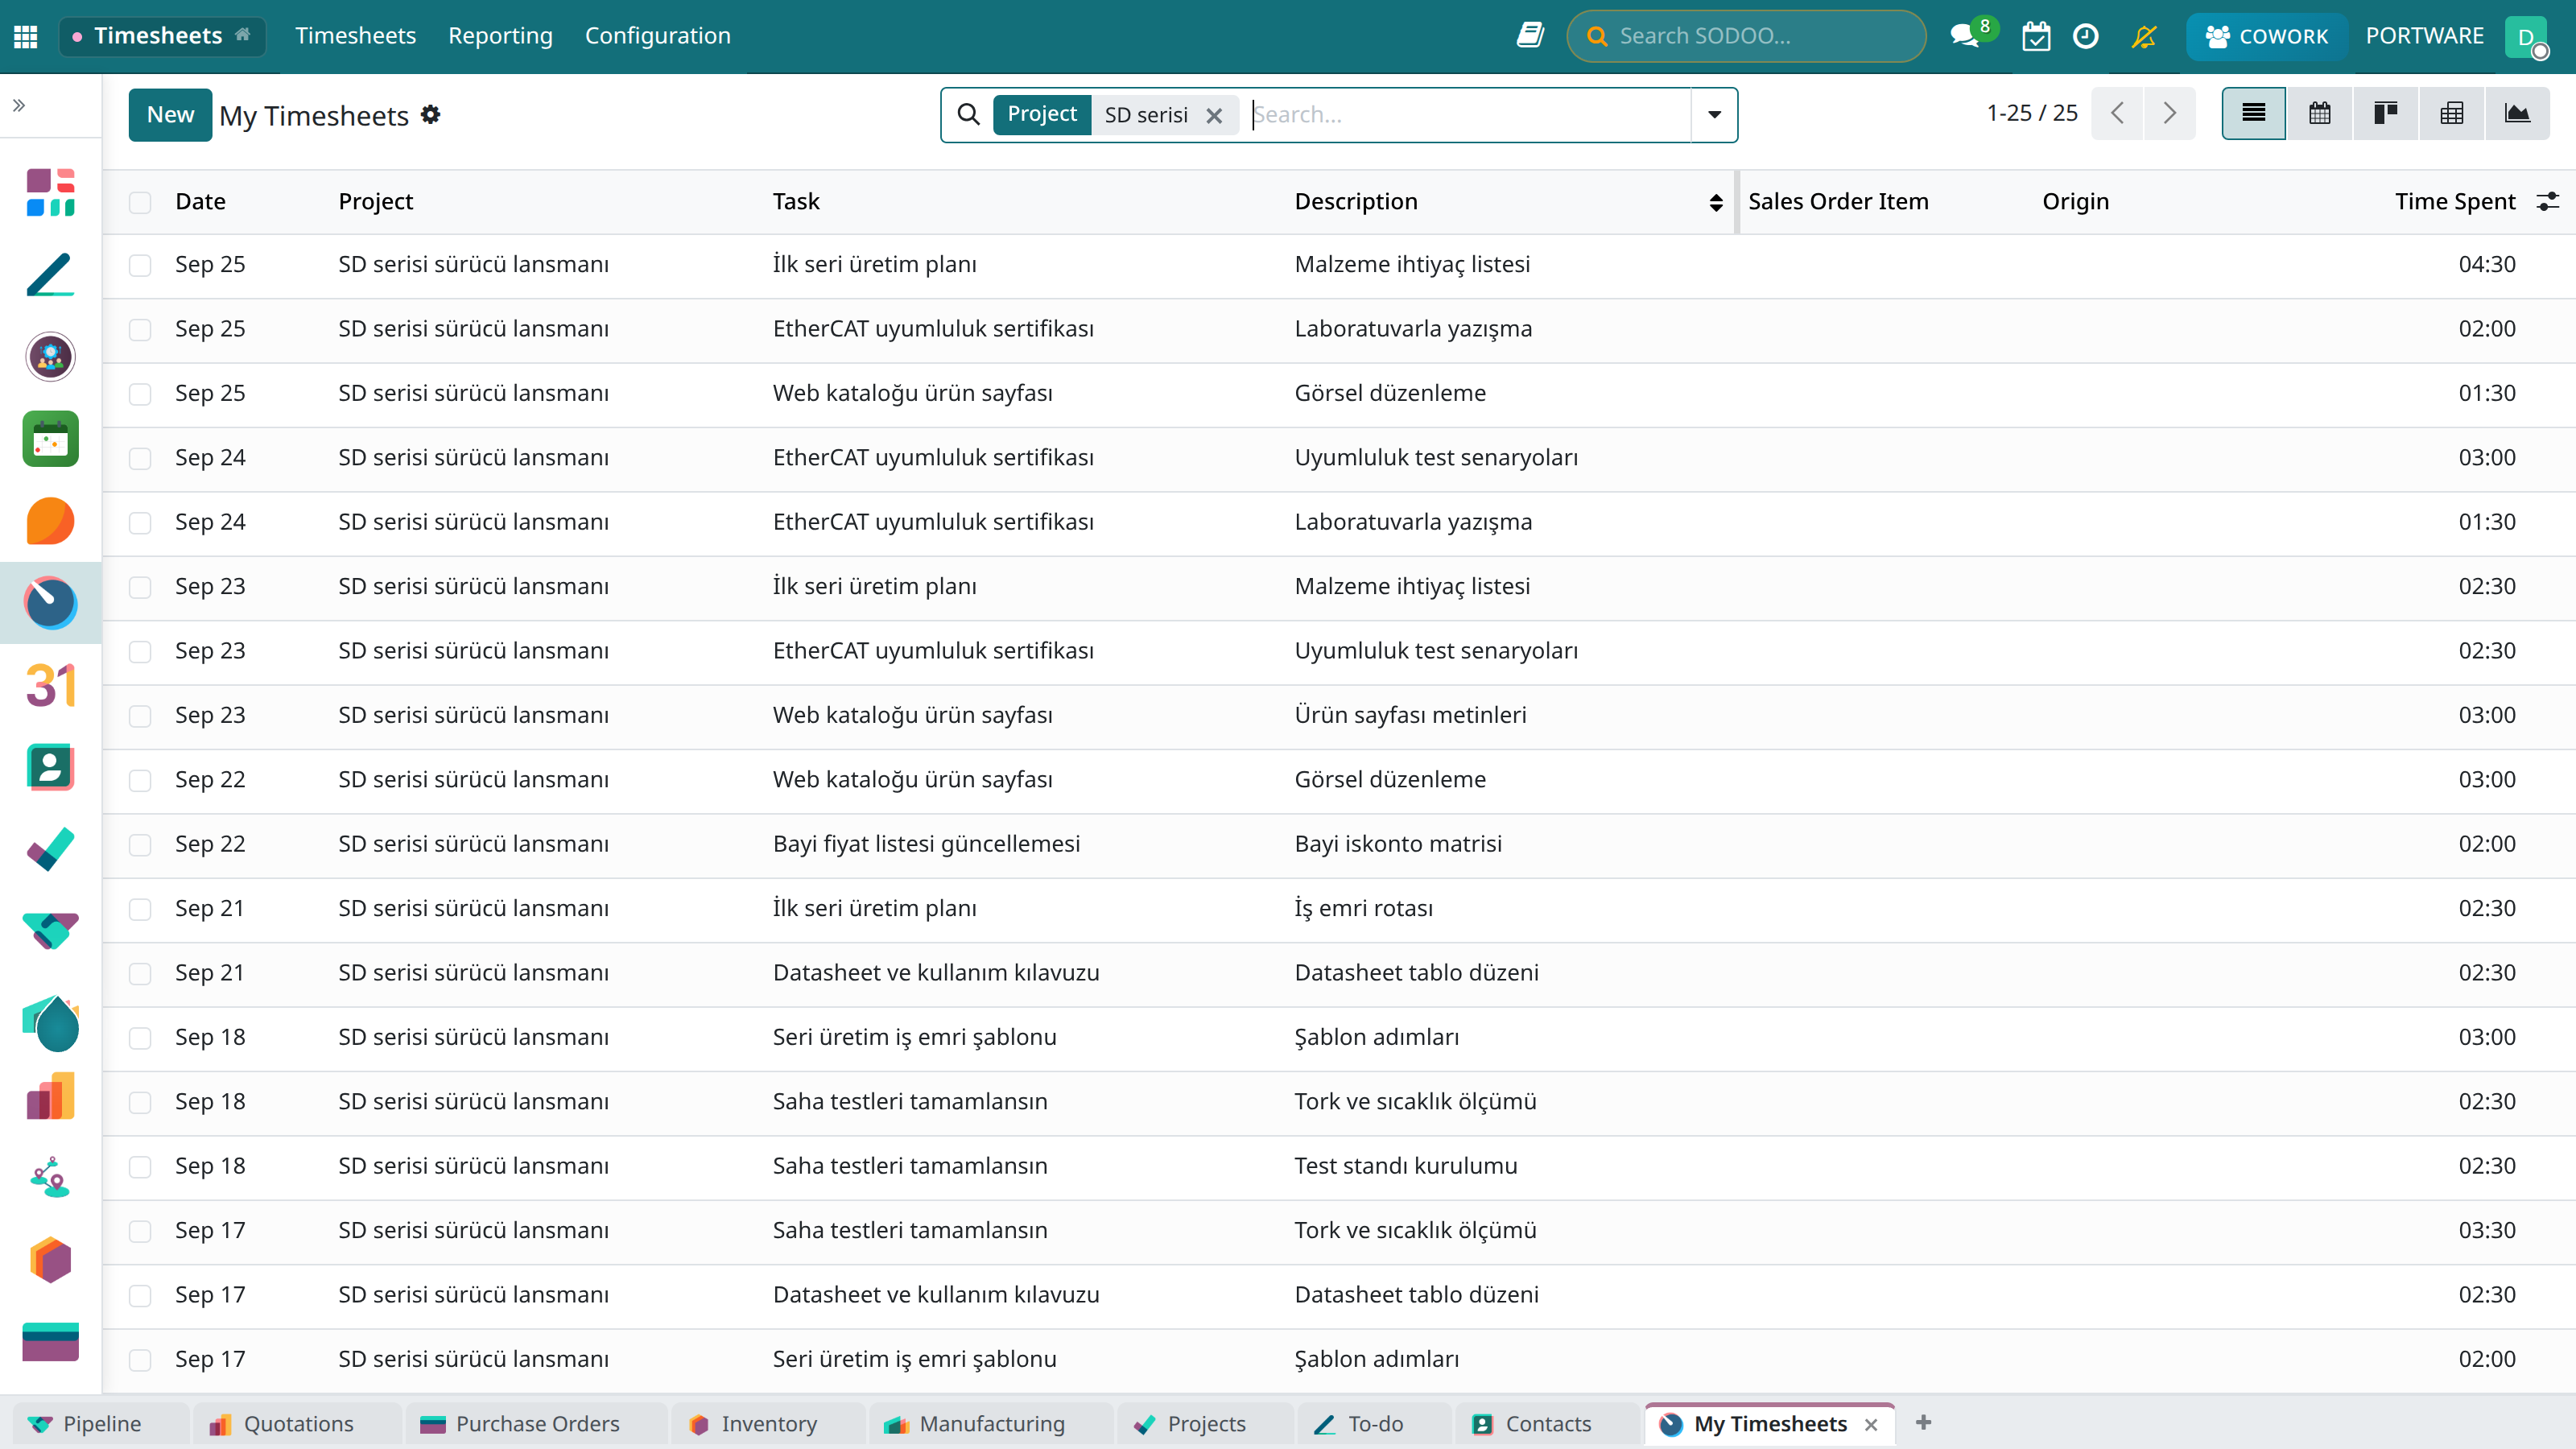
Task: Open the Reporting menu
Action: click(x=500, y=36)
